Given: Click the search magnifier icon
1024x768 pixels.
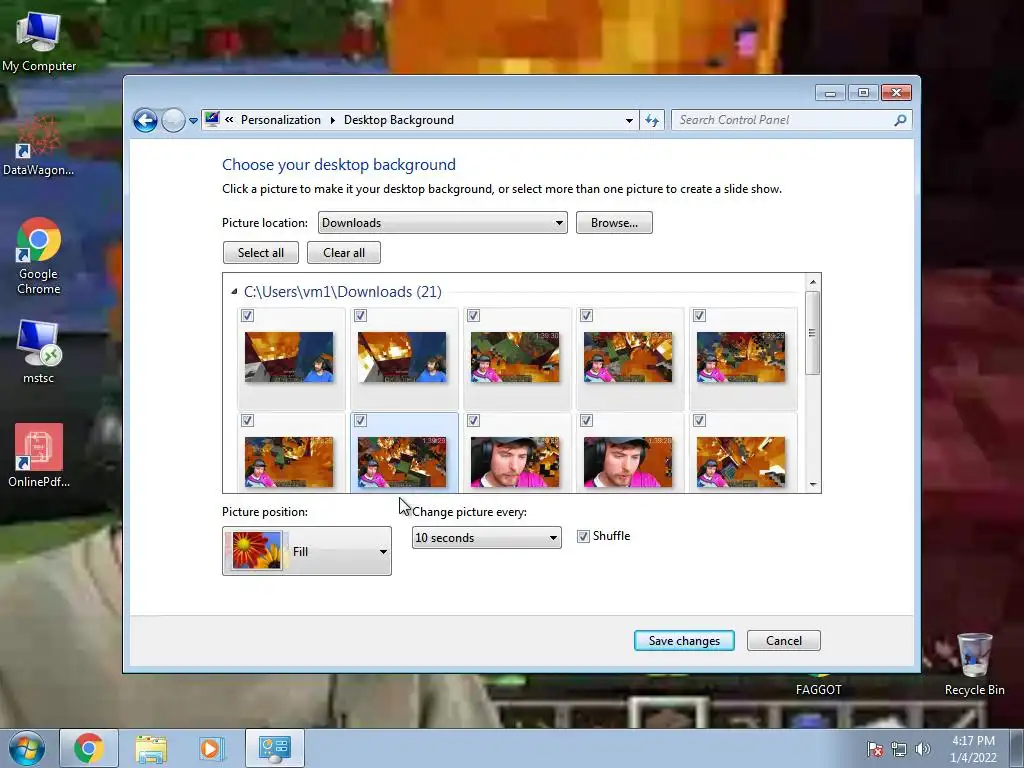Looking at the screenshot, I should pyautogui.click(x=900, y=120).
